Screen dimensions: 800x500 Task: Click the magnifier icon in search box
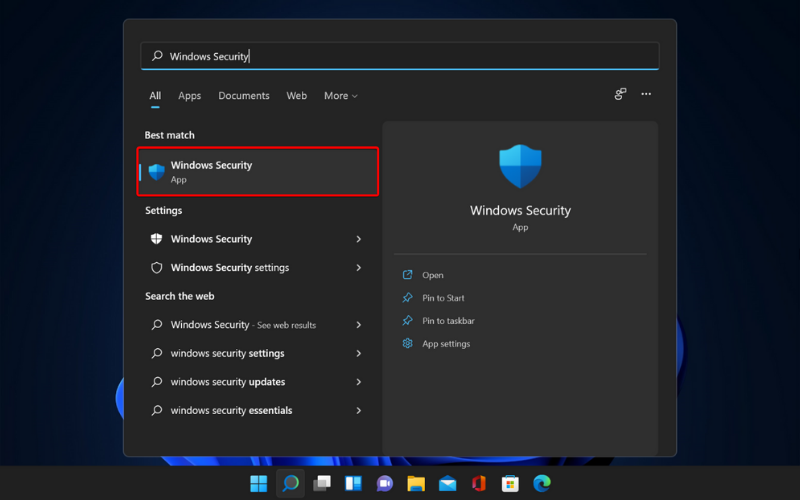[157, 56]
